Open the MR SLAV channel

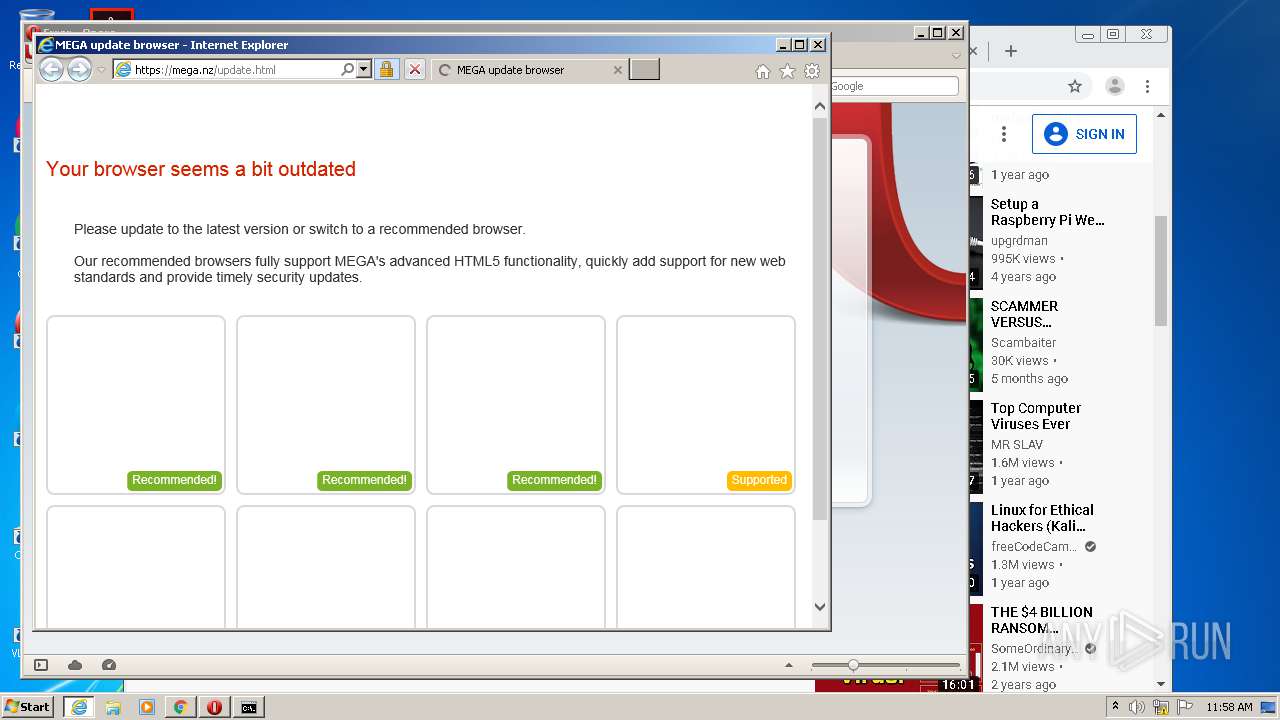point(1017,445)
